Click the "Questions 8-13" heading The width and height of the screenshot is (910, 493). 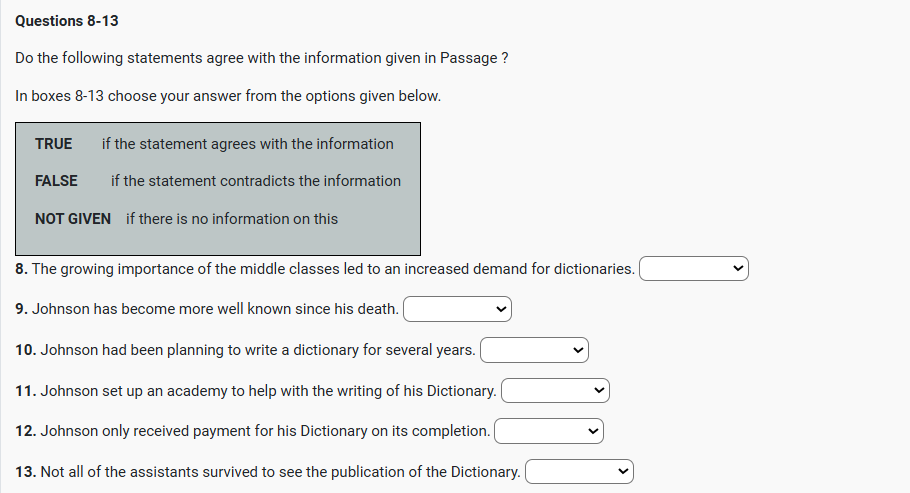point(67,20)
